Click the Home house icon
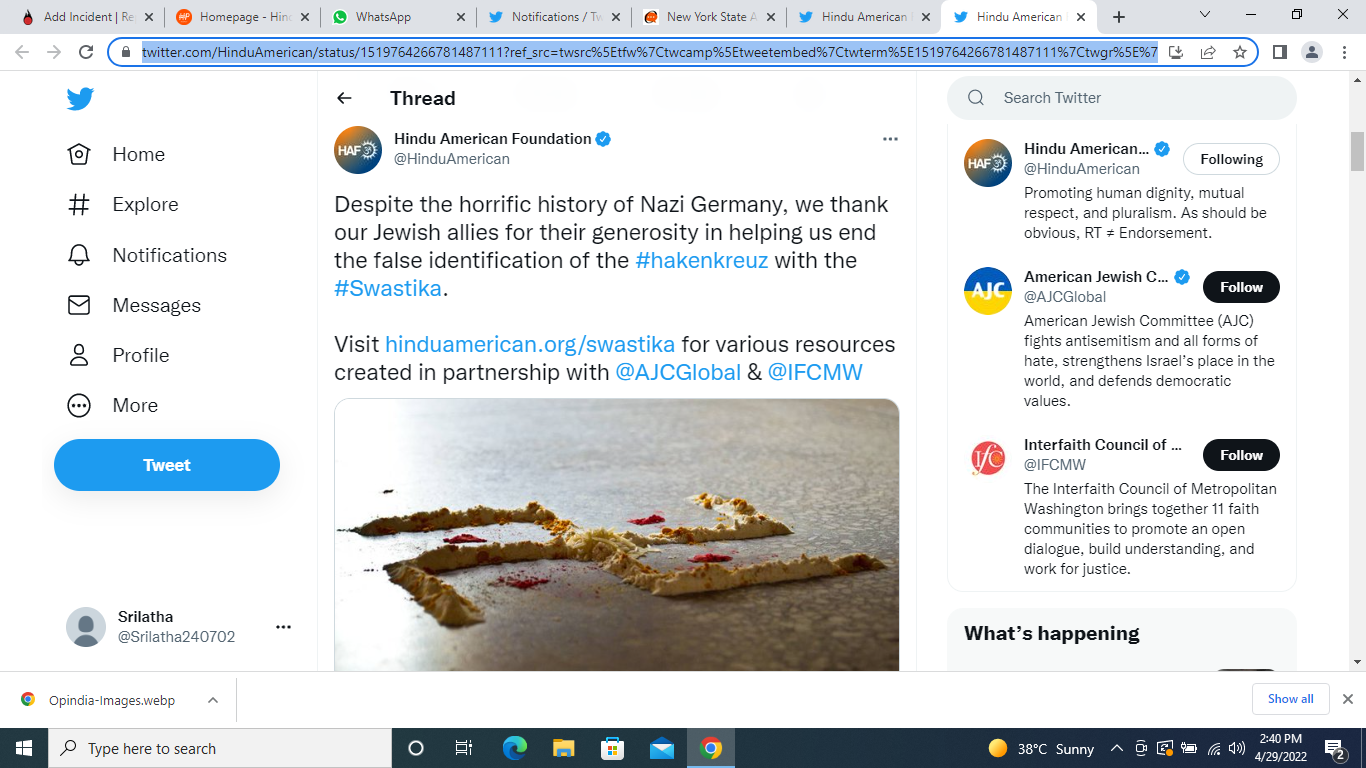Screen dimensions: 1366x768 tap(79, 154)
